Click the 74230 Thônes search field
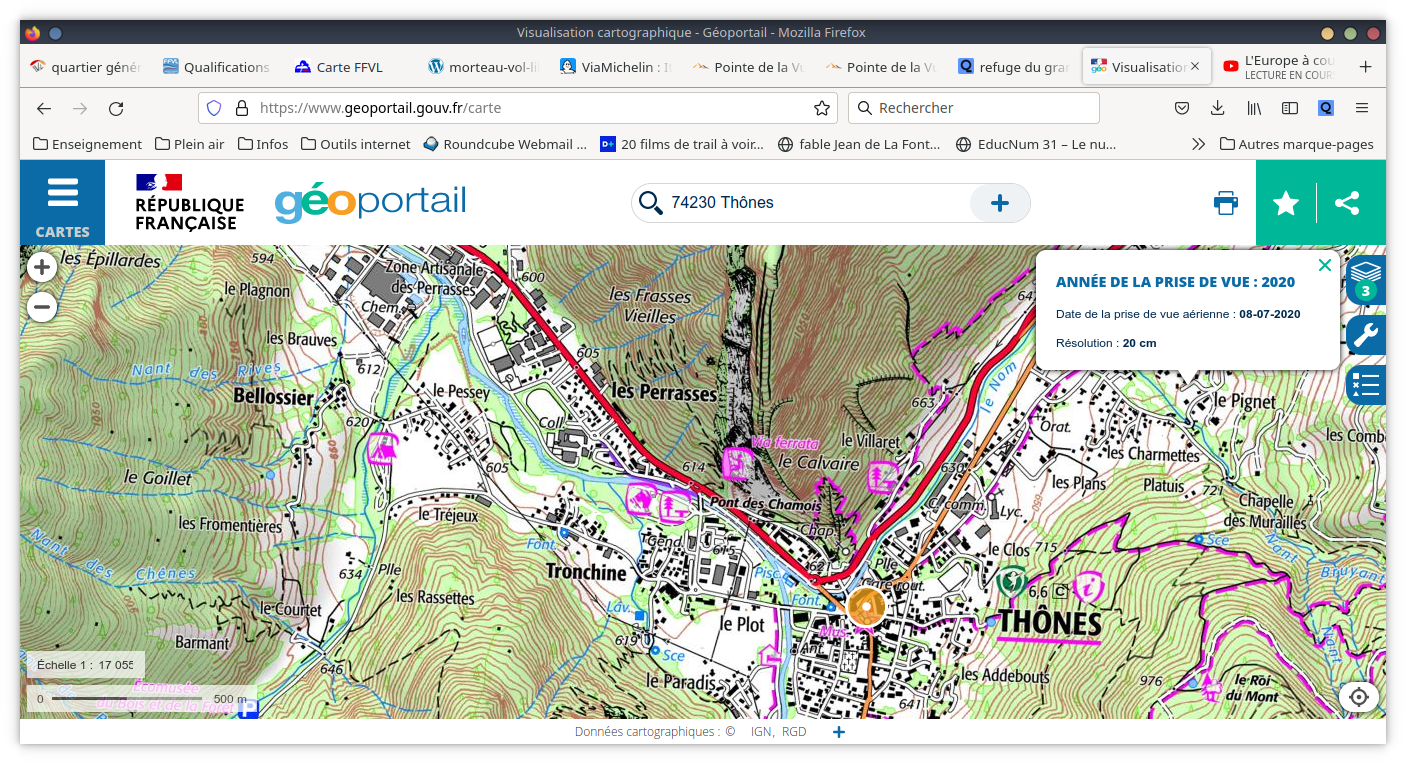1406x764 pixels. pyautogui.click(x=810, y=203)
